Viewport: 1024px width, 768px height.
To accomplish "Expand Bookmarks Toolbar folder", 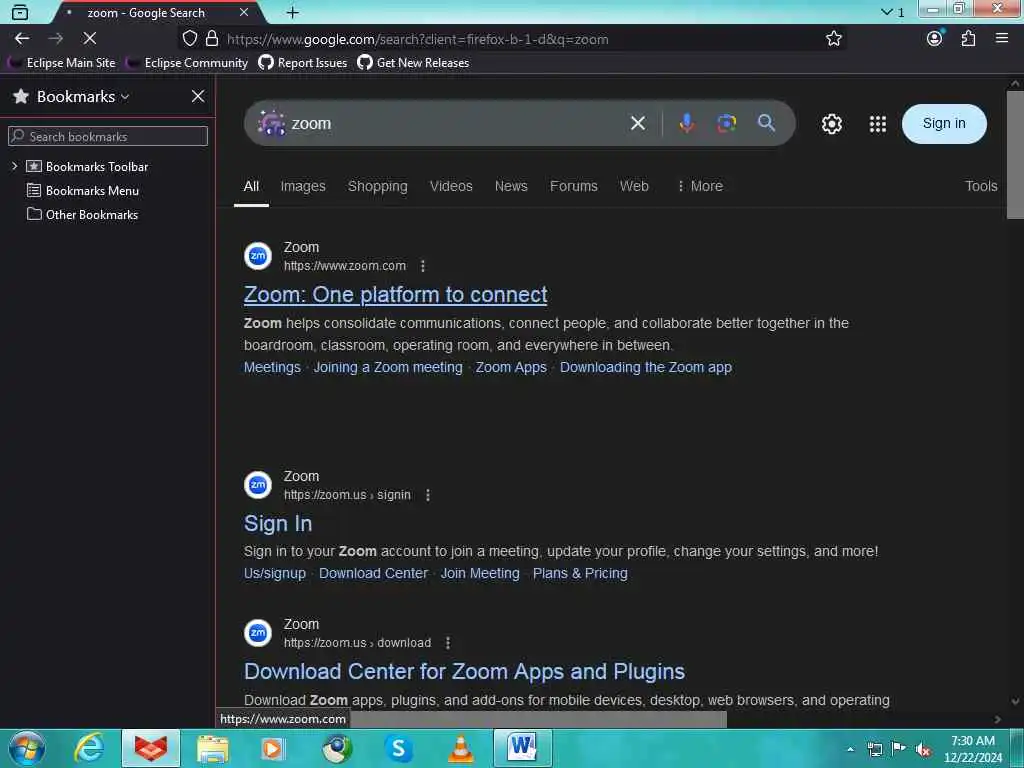I will point(14,166).
